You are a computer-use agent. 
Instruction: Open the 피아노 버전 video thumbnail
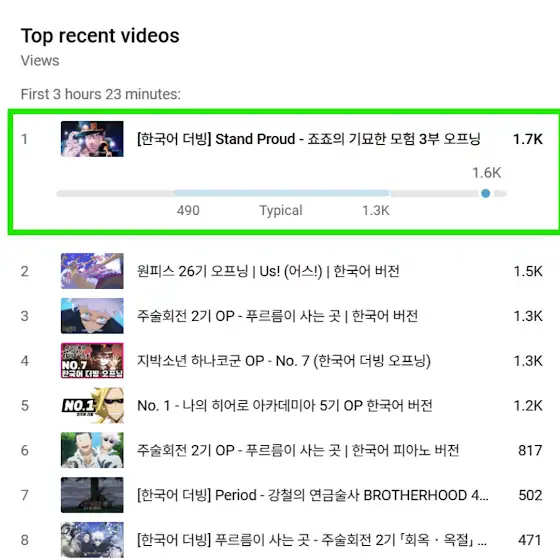click(92, 450)
